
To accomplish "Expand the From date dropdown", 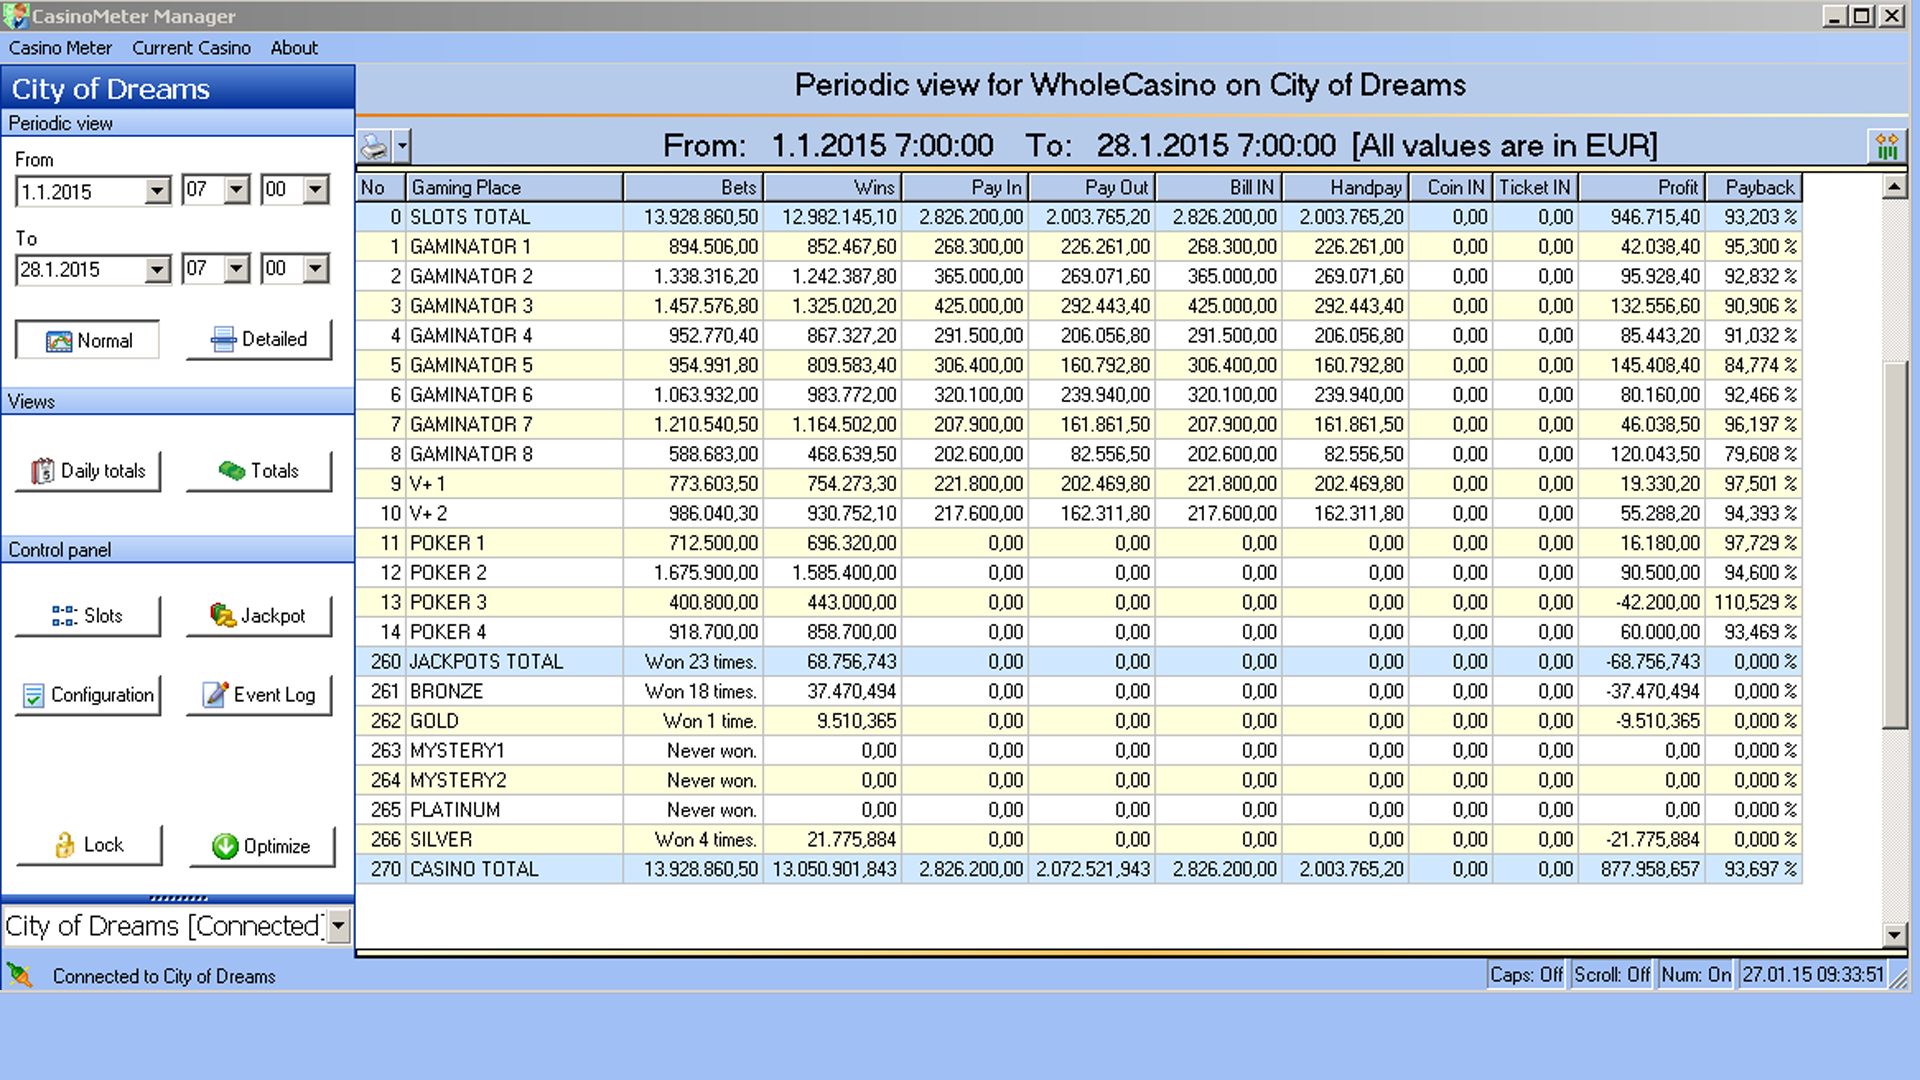I will pos(157,191).
